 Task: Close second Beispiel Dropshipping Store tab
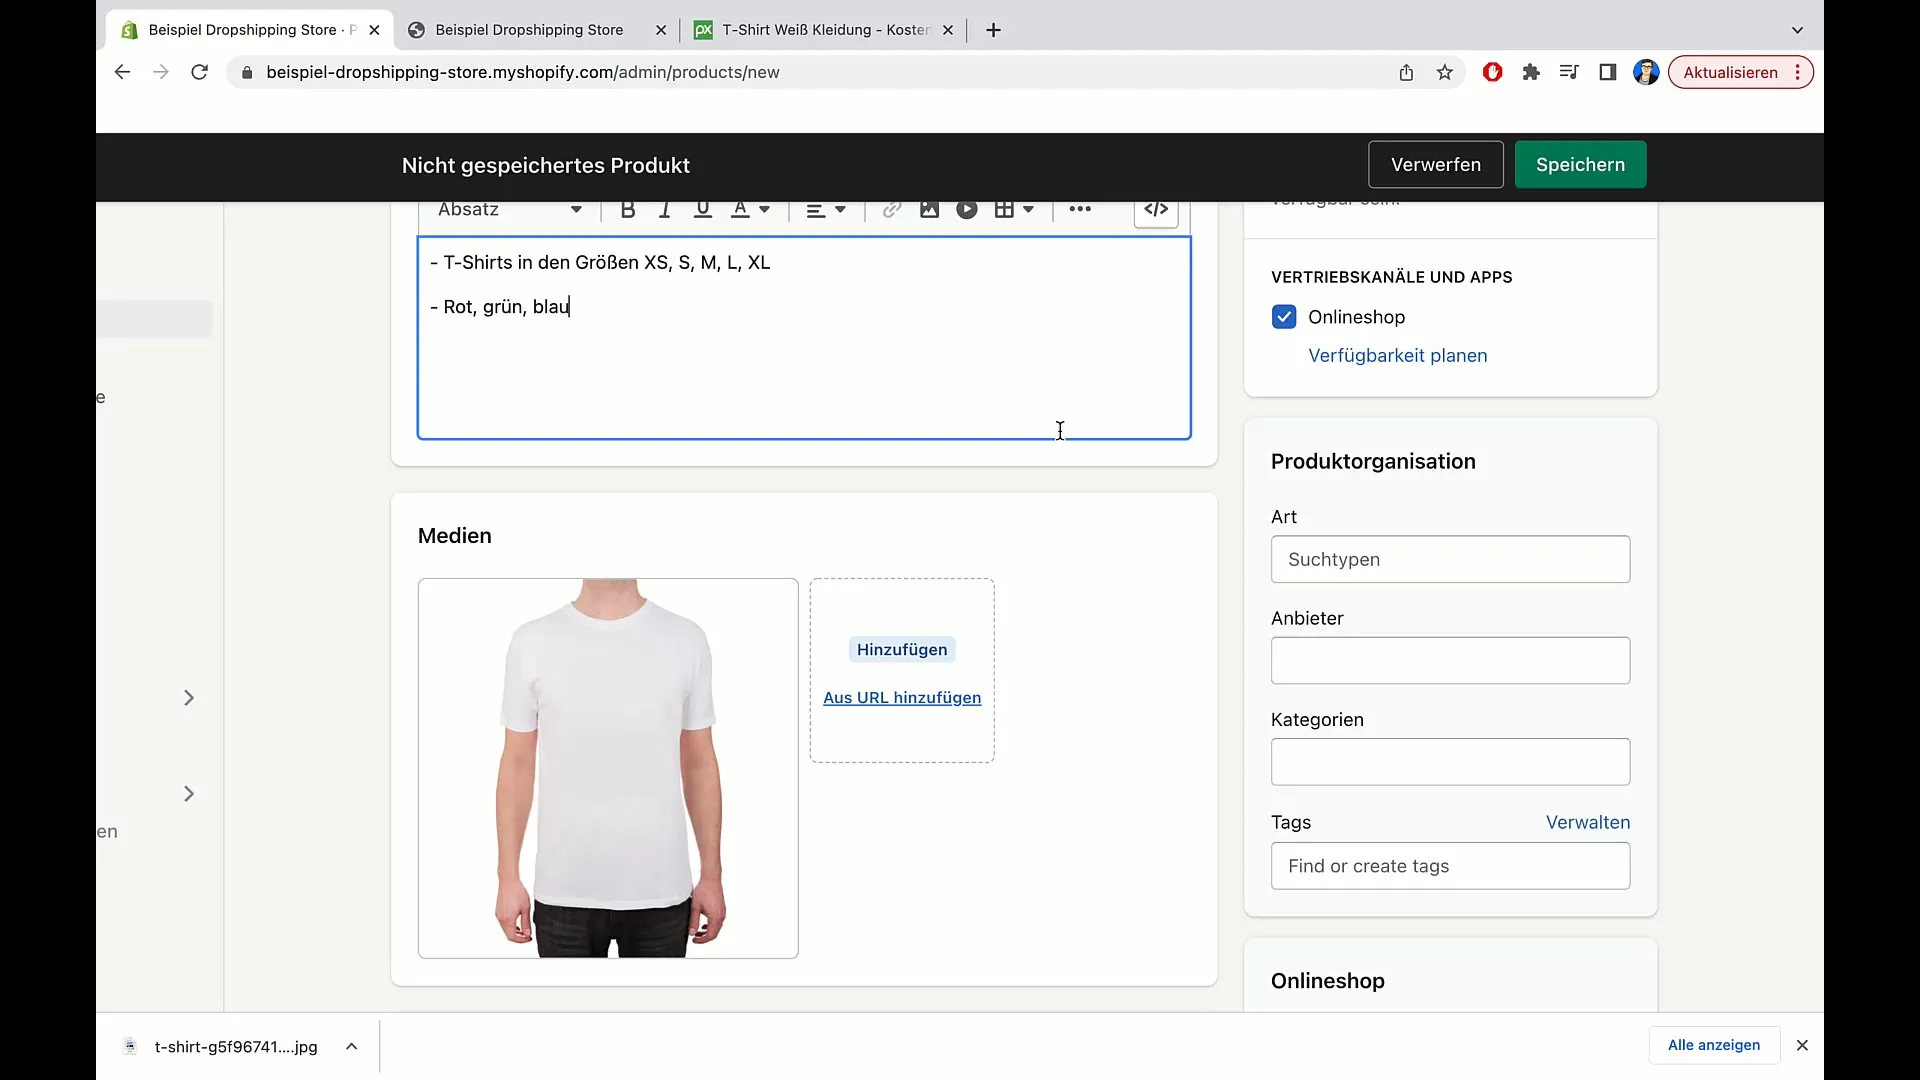(660, 30)
